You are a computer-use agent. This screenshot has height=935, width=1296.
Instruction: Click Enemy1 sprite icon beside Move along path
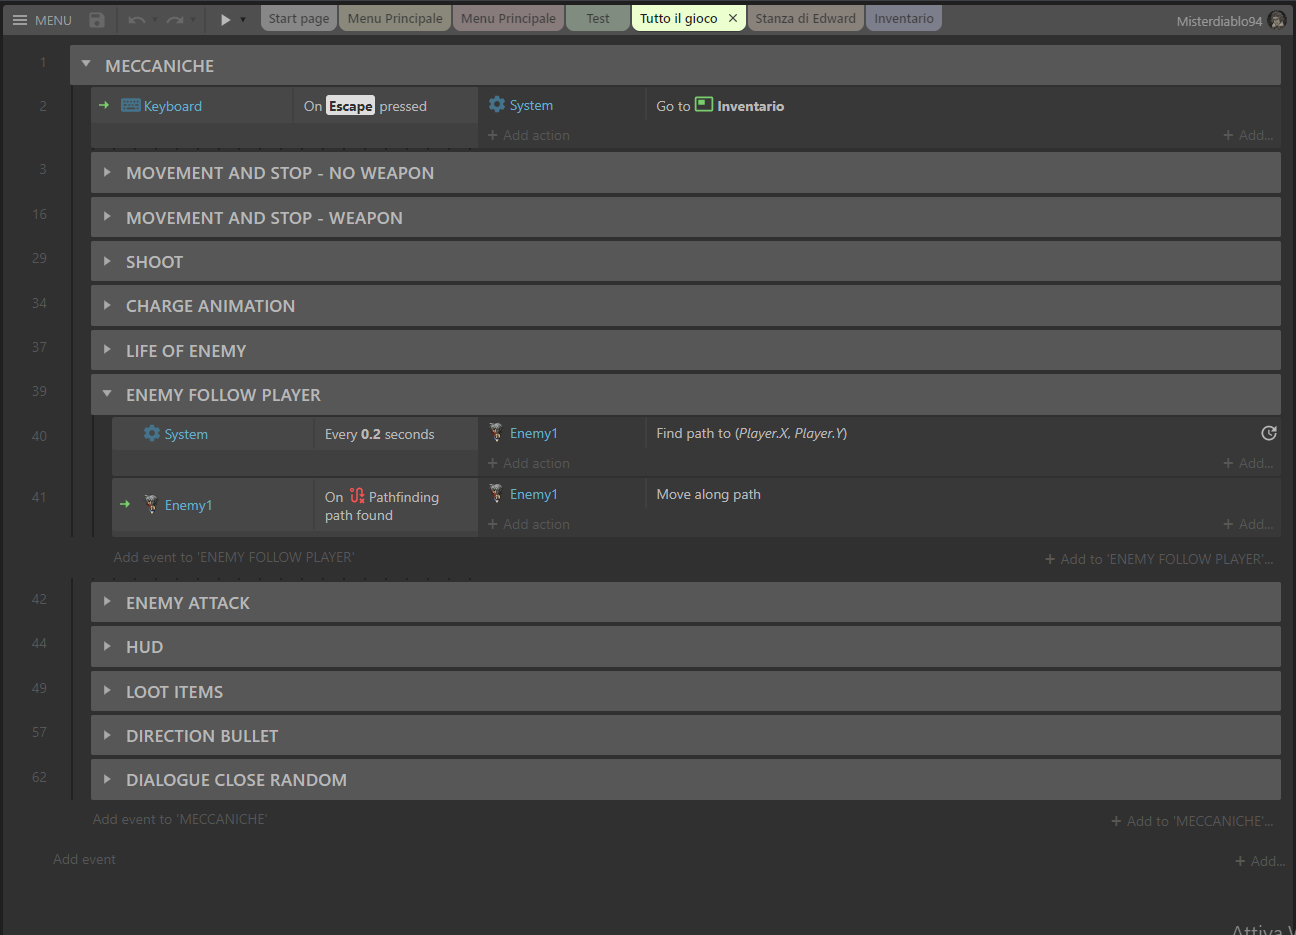(496, 493)
